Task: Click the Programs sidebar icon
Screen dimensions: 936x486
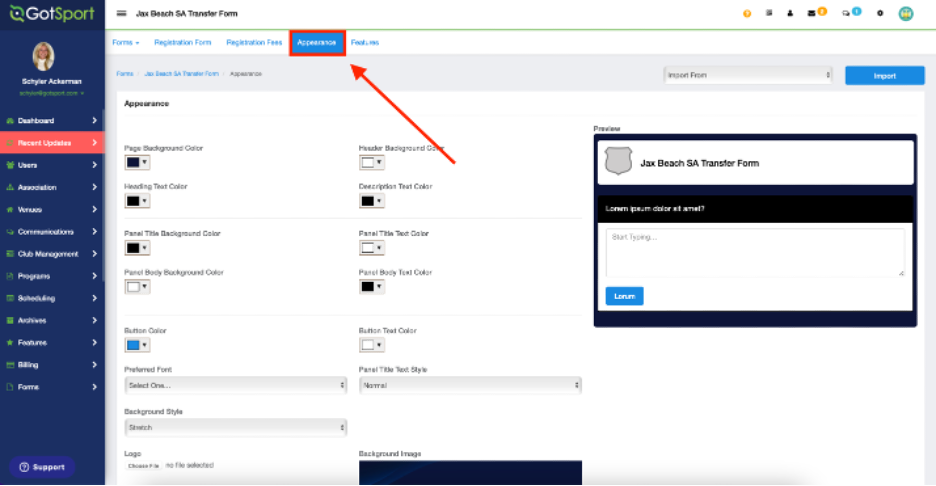Action: (10, 276)
